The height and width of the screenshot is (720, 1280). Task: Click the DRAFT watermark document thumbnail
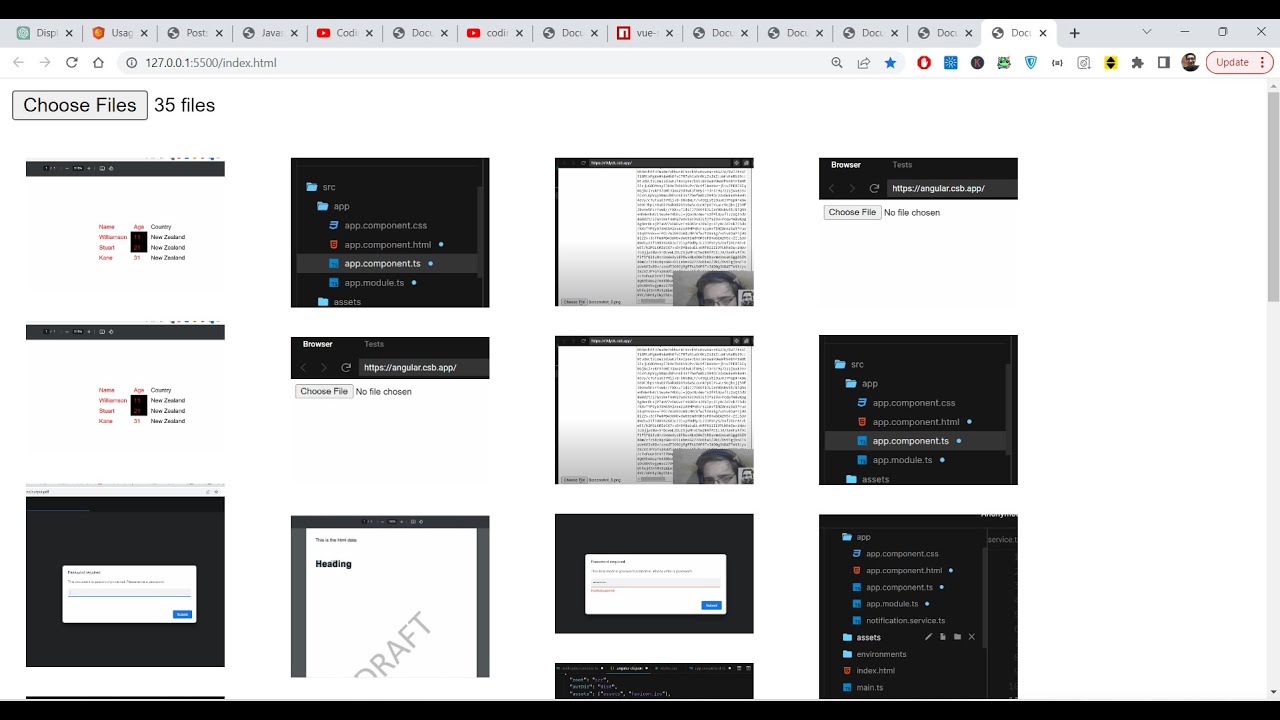(x=390, y=596)
